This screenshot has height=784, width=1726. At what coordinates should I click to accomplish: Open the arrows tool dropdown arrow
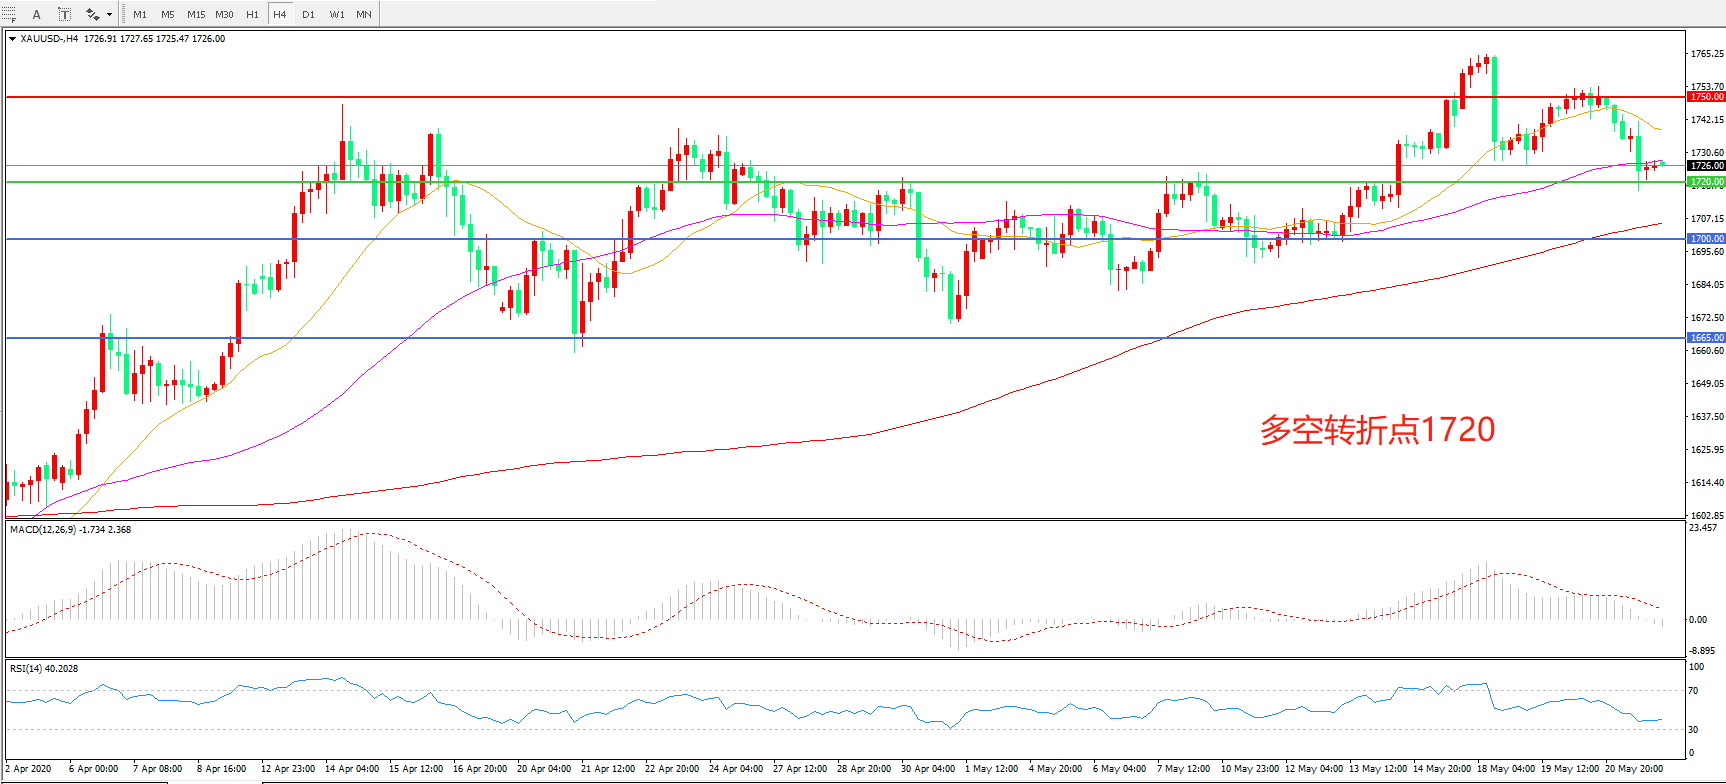(109, 14)
